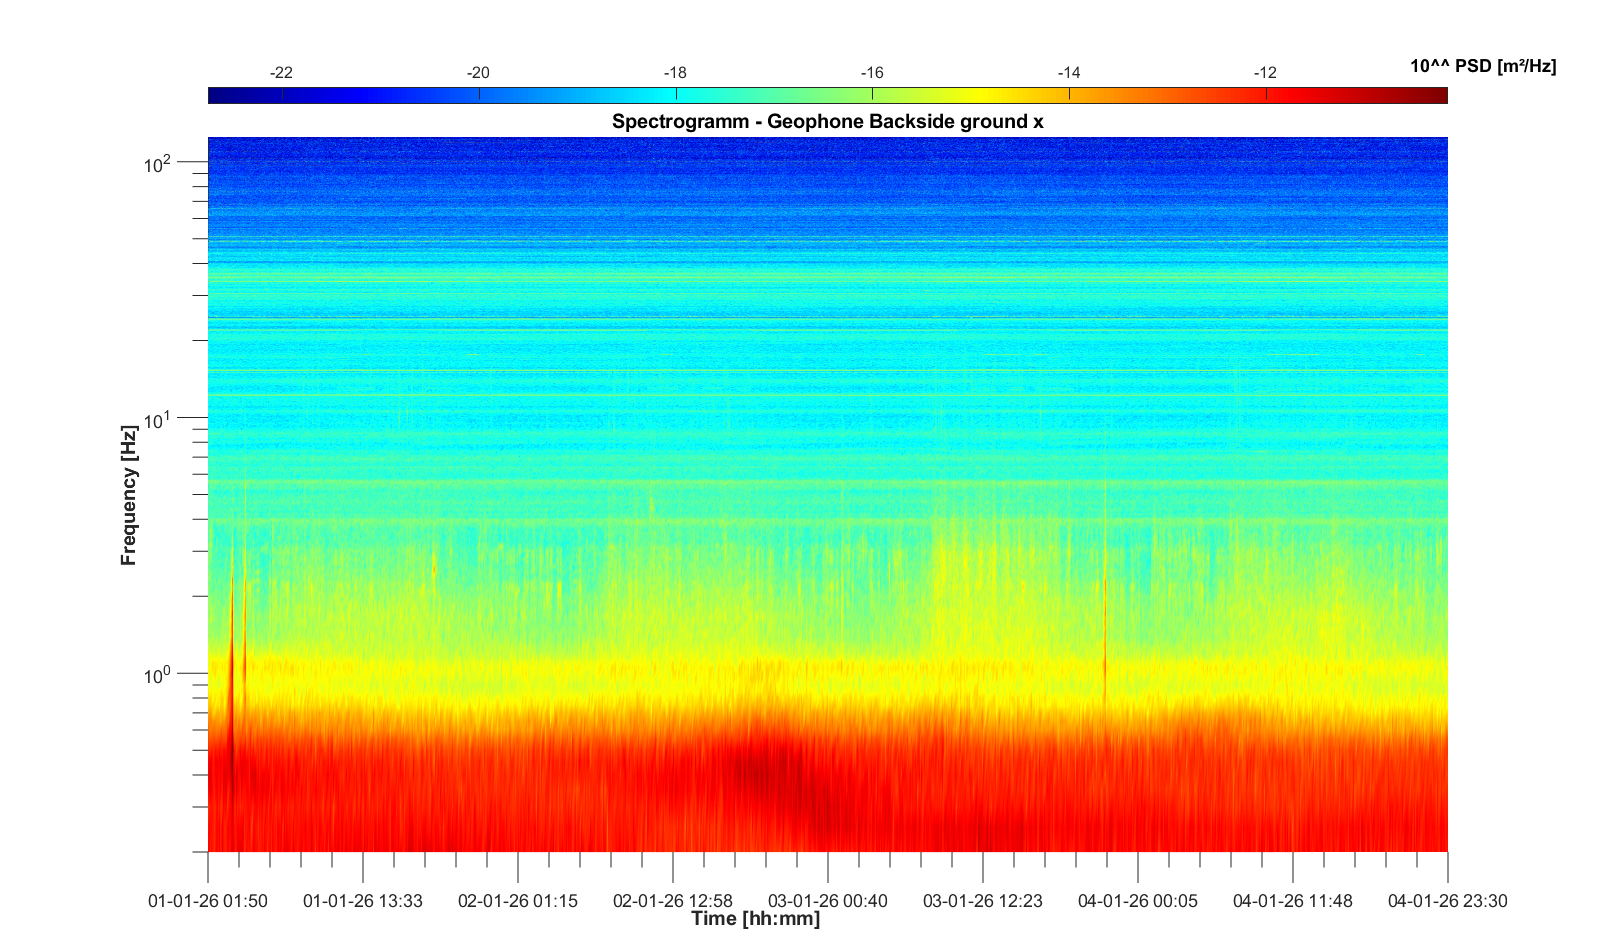Click the '01-01-26 01:50' time tick label

point(208,901)
